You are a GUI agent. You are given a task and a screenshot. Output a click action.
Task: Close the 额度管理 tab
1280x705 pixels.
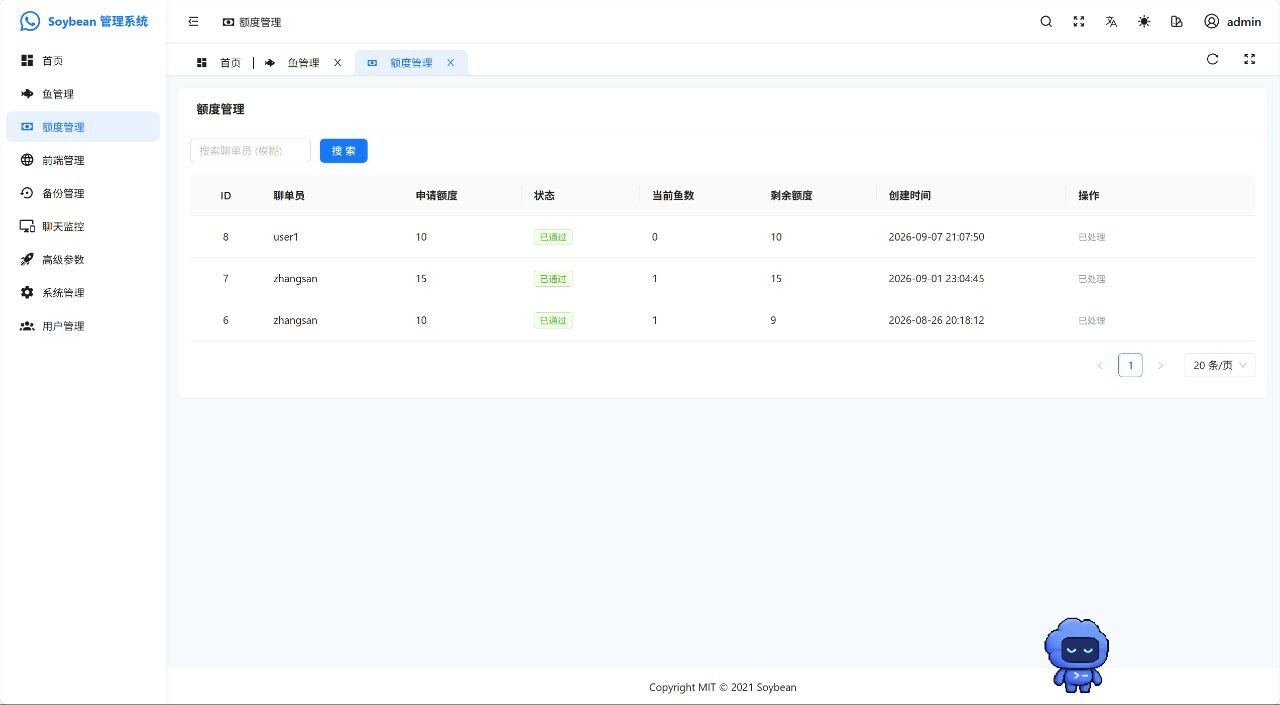450,62
